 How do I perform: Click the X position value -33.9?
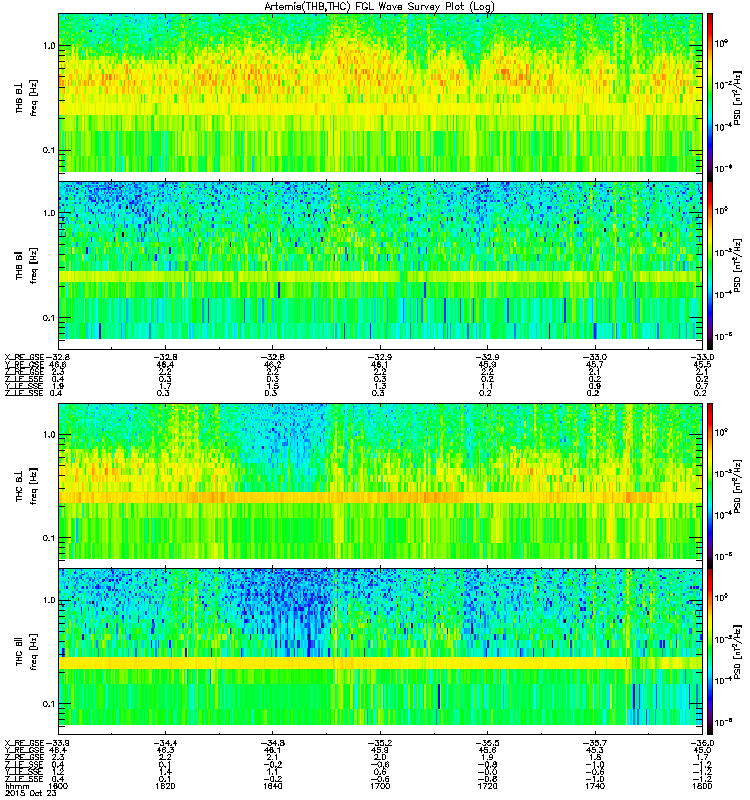58,743
